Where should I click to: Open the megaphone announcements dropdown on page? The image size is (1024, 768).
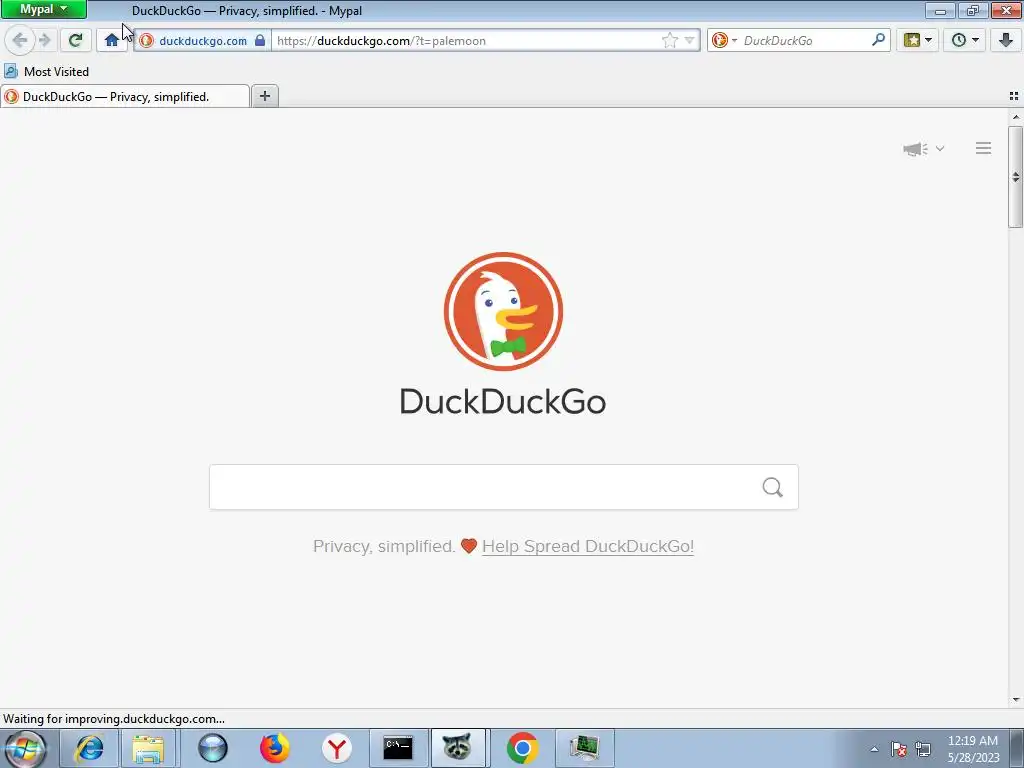pos(923,149)
